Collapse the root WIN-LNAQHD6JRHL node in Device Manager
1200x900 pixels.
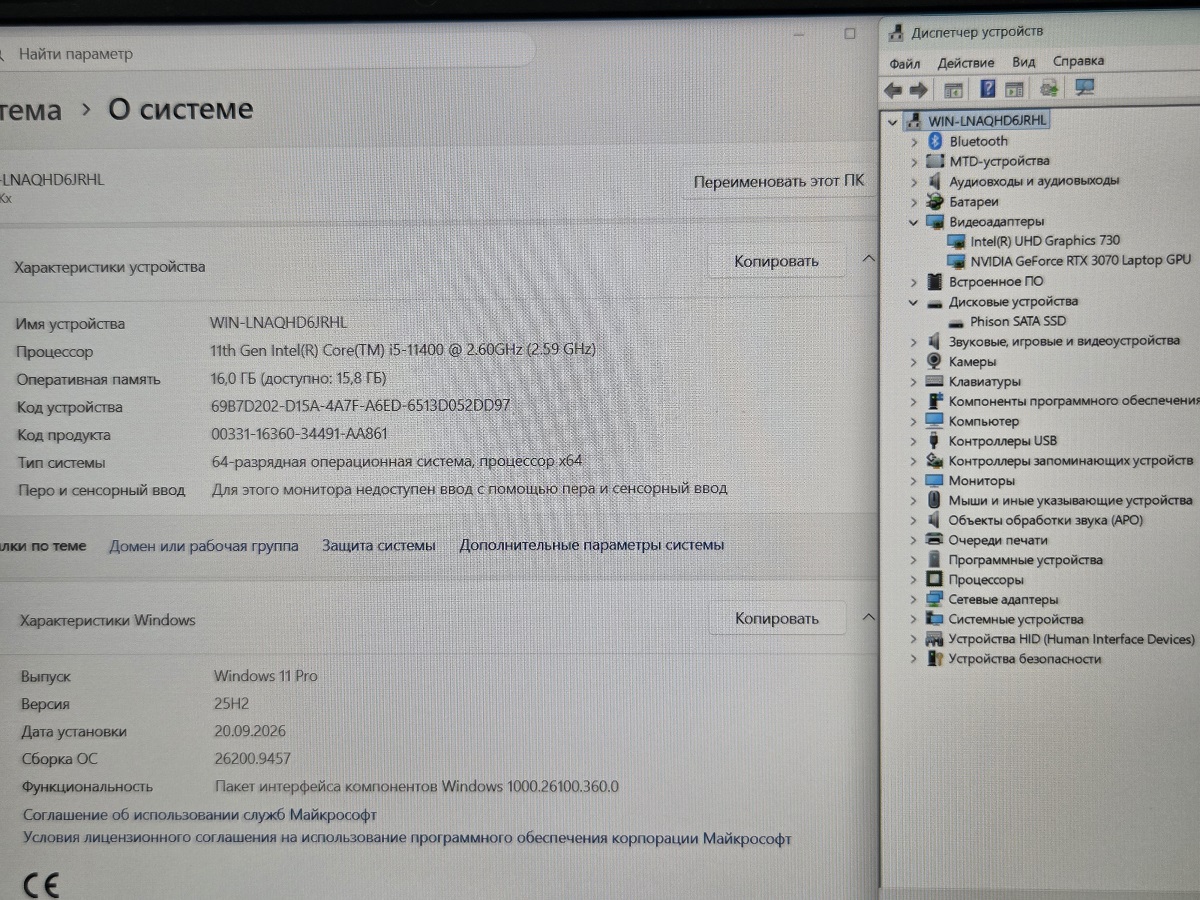tap(892, 122)
